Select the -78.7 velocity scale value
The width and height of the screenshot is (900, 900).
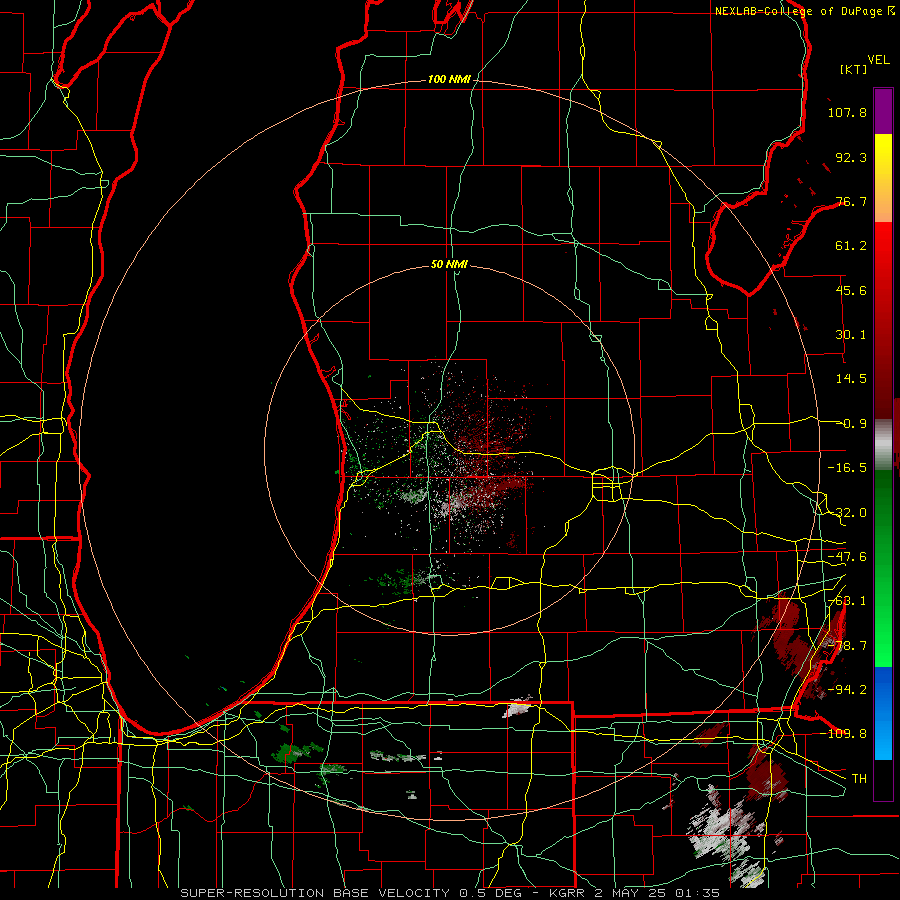(x=847, y=646)
